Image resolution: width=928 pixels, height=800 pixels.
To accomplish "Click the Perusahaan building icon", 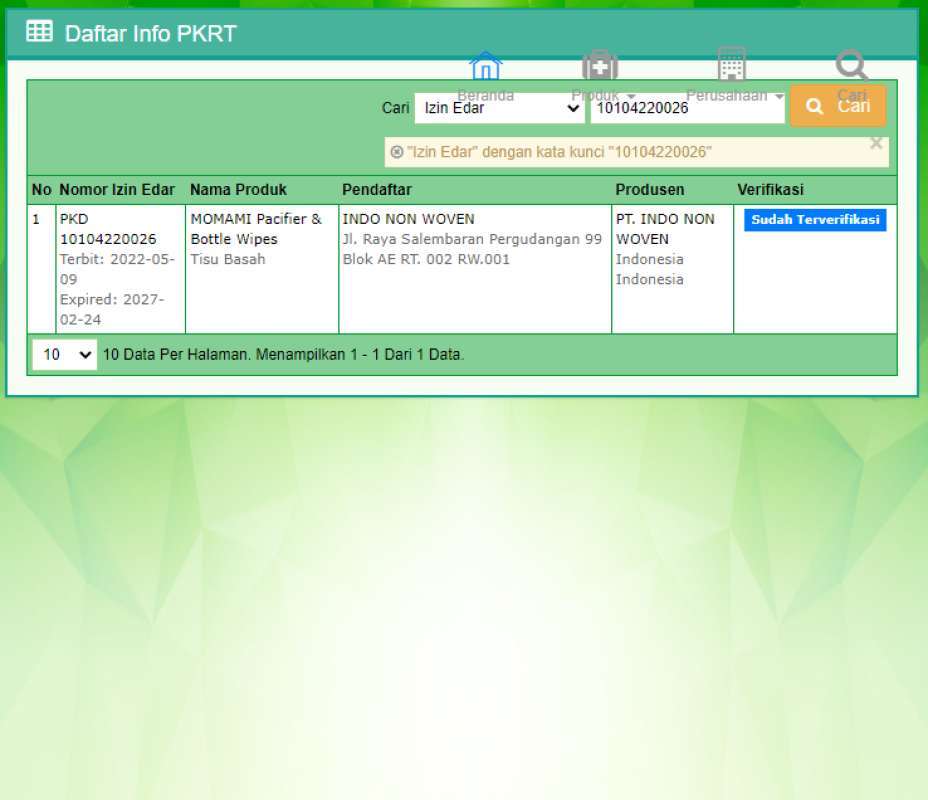I will tap(731, 64).
